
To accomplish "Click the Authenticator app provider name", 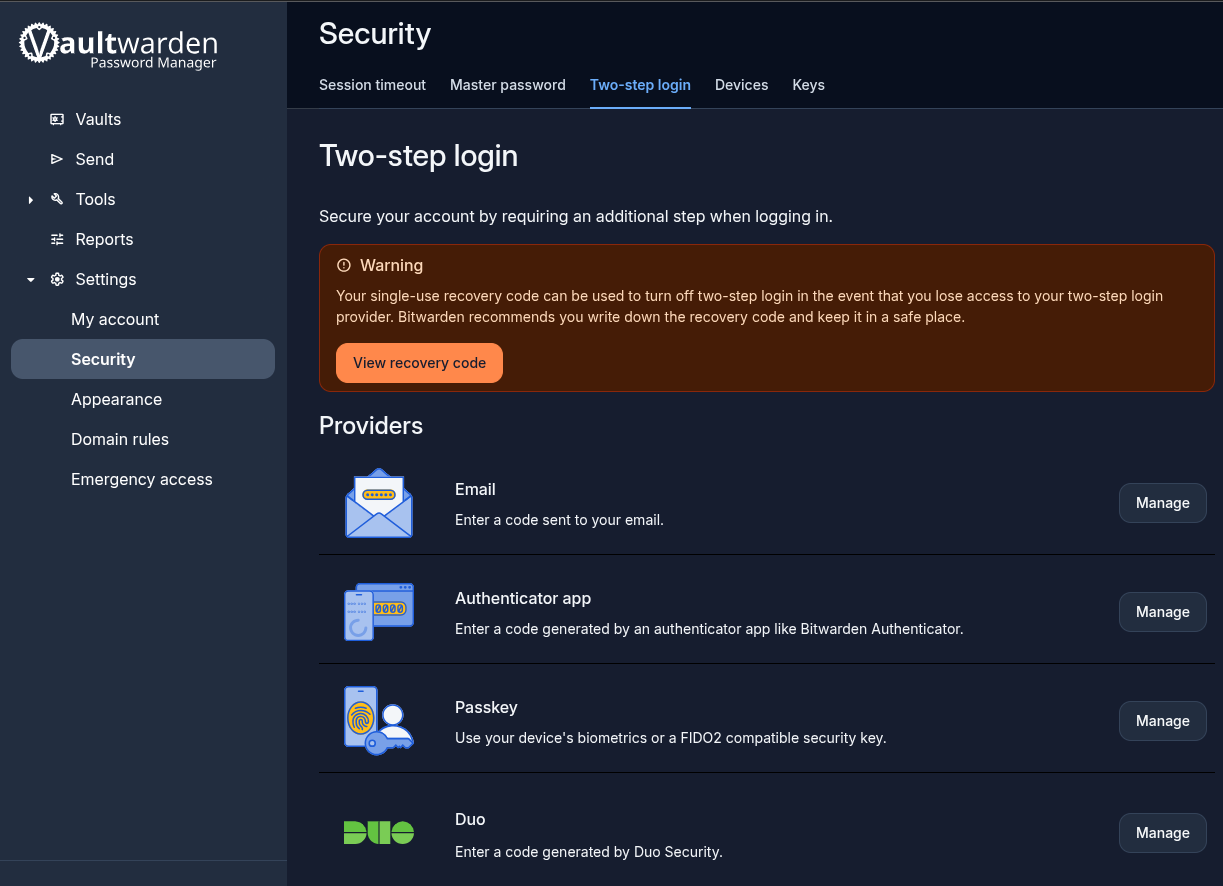I will pyautogui.click(x=523, y=598).
